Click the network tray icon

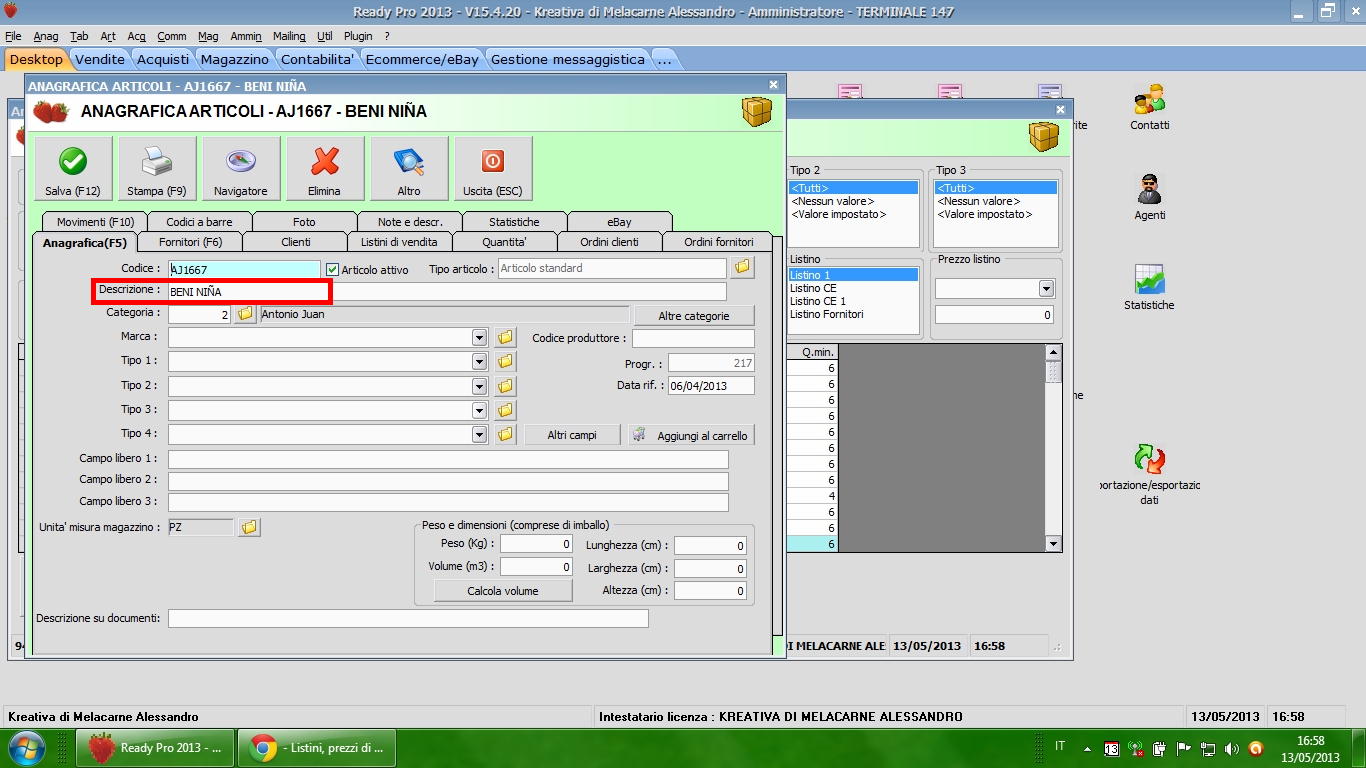pyautogui.click(x=1208, y=749)
